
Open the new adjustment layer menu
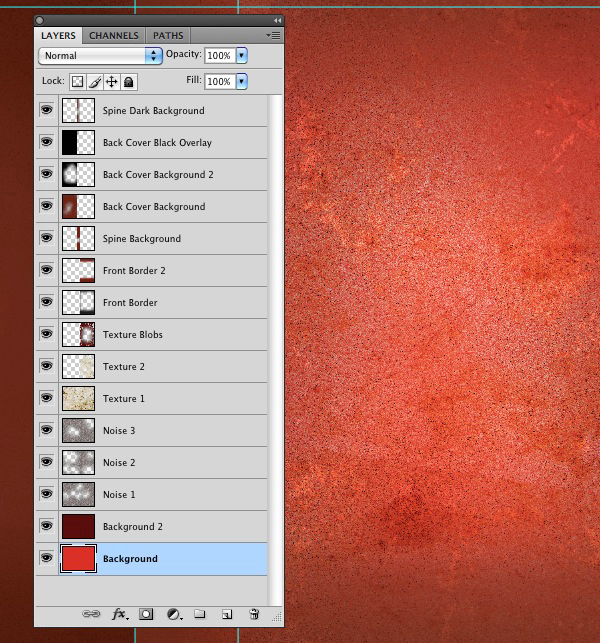point(174,614)
